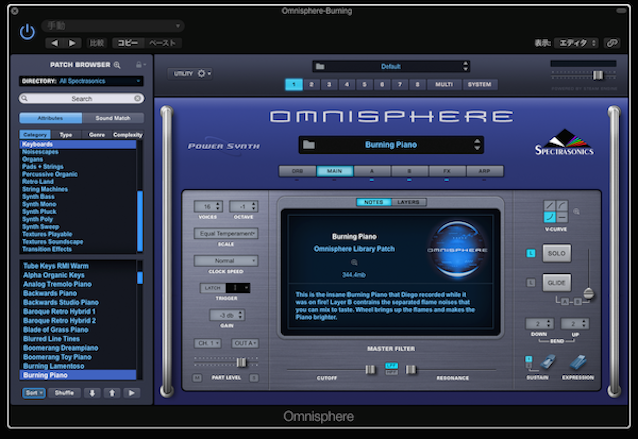This screenshot has height=439, width=638.
Task: Click the Spectrasonics logo
Action: point(564,142)
